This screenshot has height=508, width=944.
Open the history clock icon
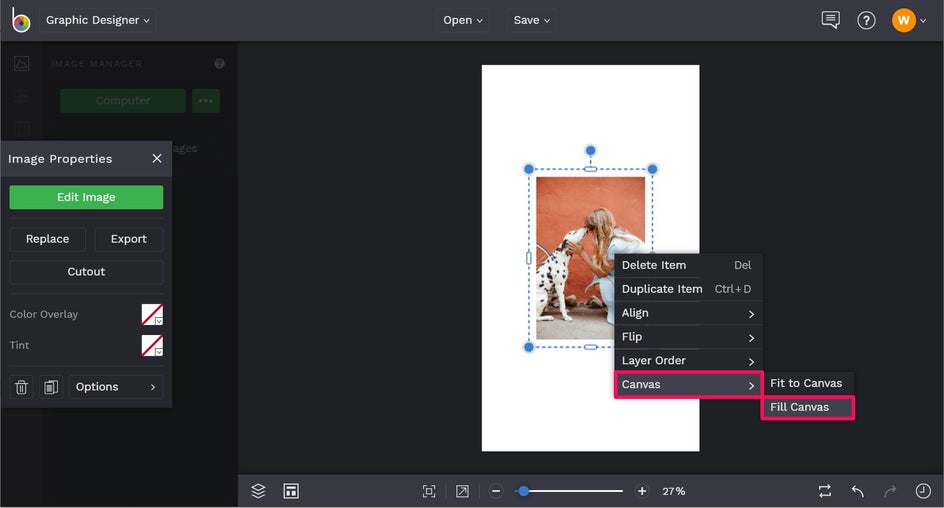(x=923, y=491)
